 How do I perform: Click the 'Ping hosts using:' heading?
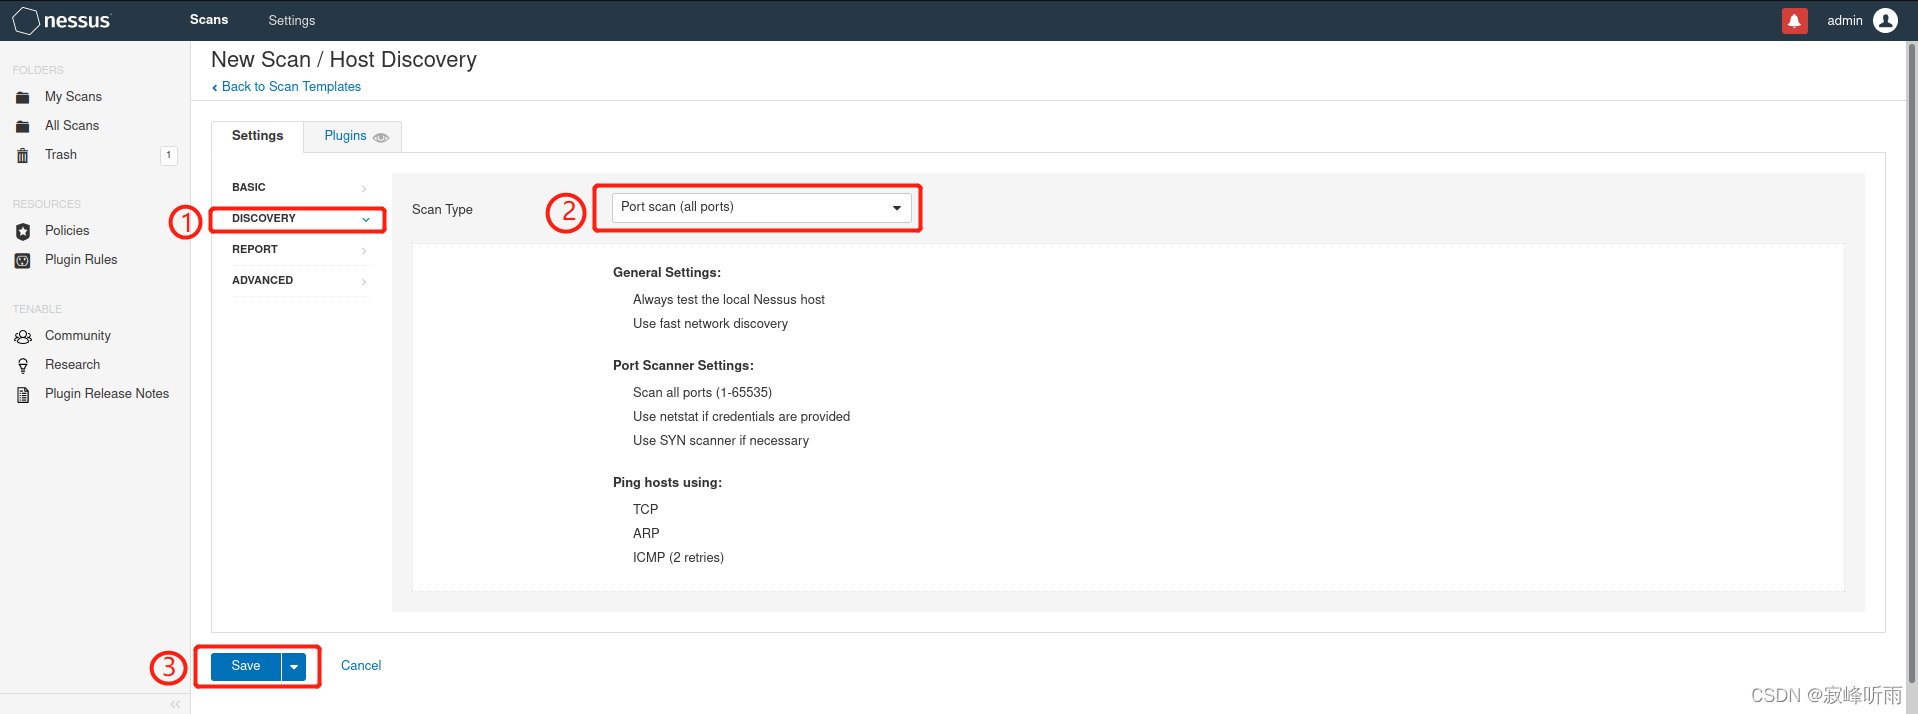[x=667, y=483]
